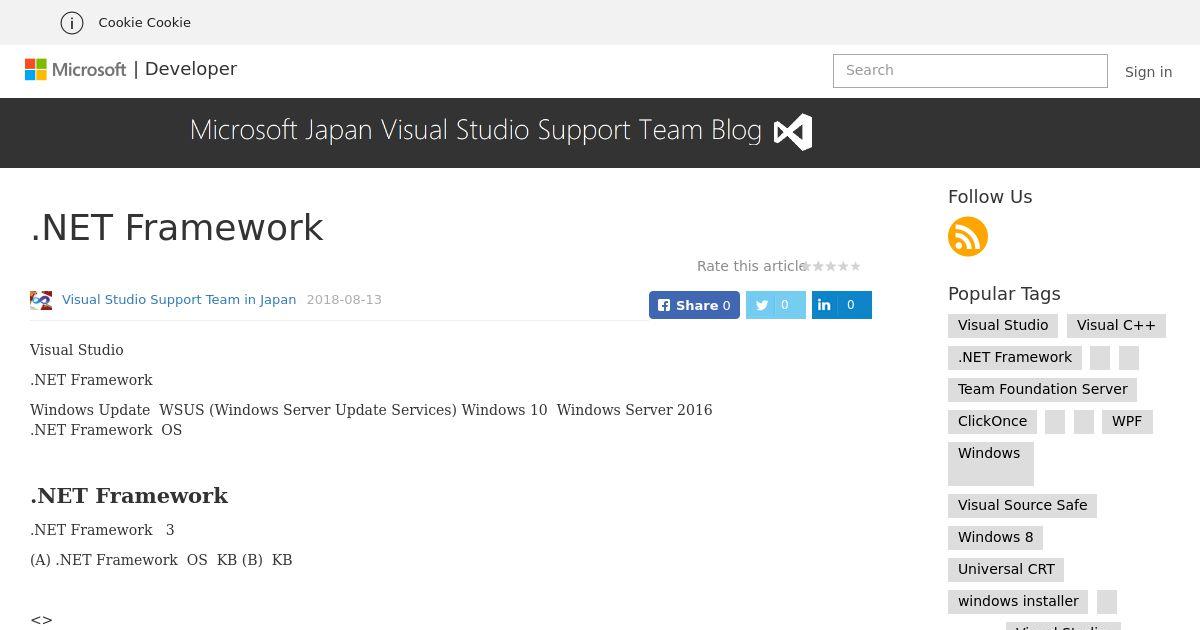The width and height of the screenshot is (1200, 630).
Task: Rate the article with the stars
Action: point(831,266)
